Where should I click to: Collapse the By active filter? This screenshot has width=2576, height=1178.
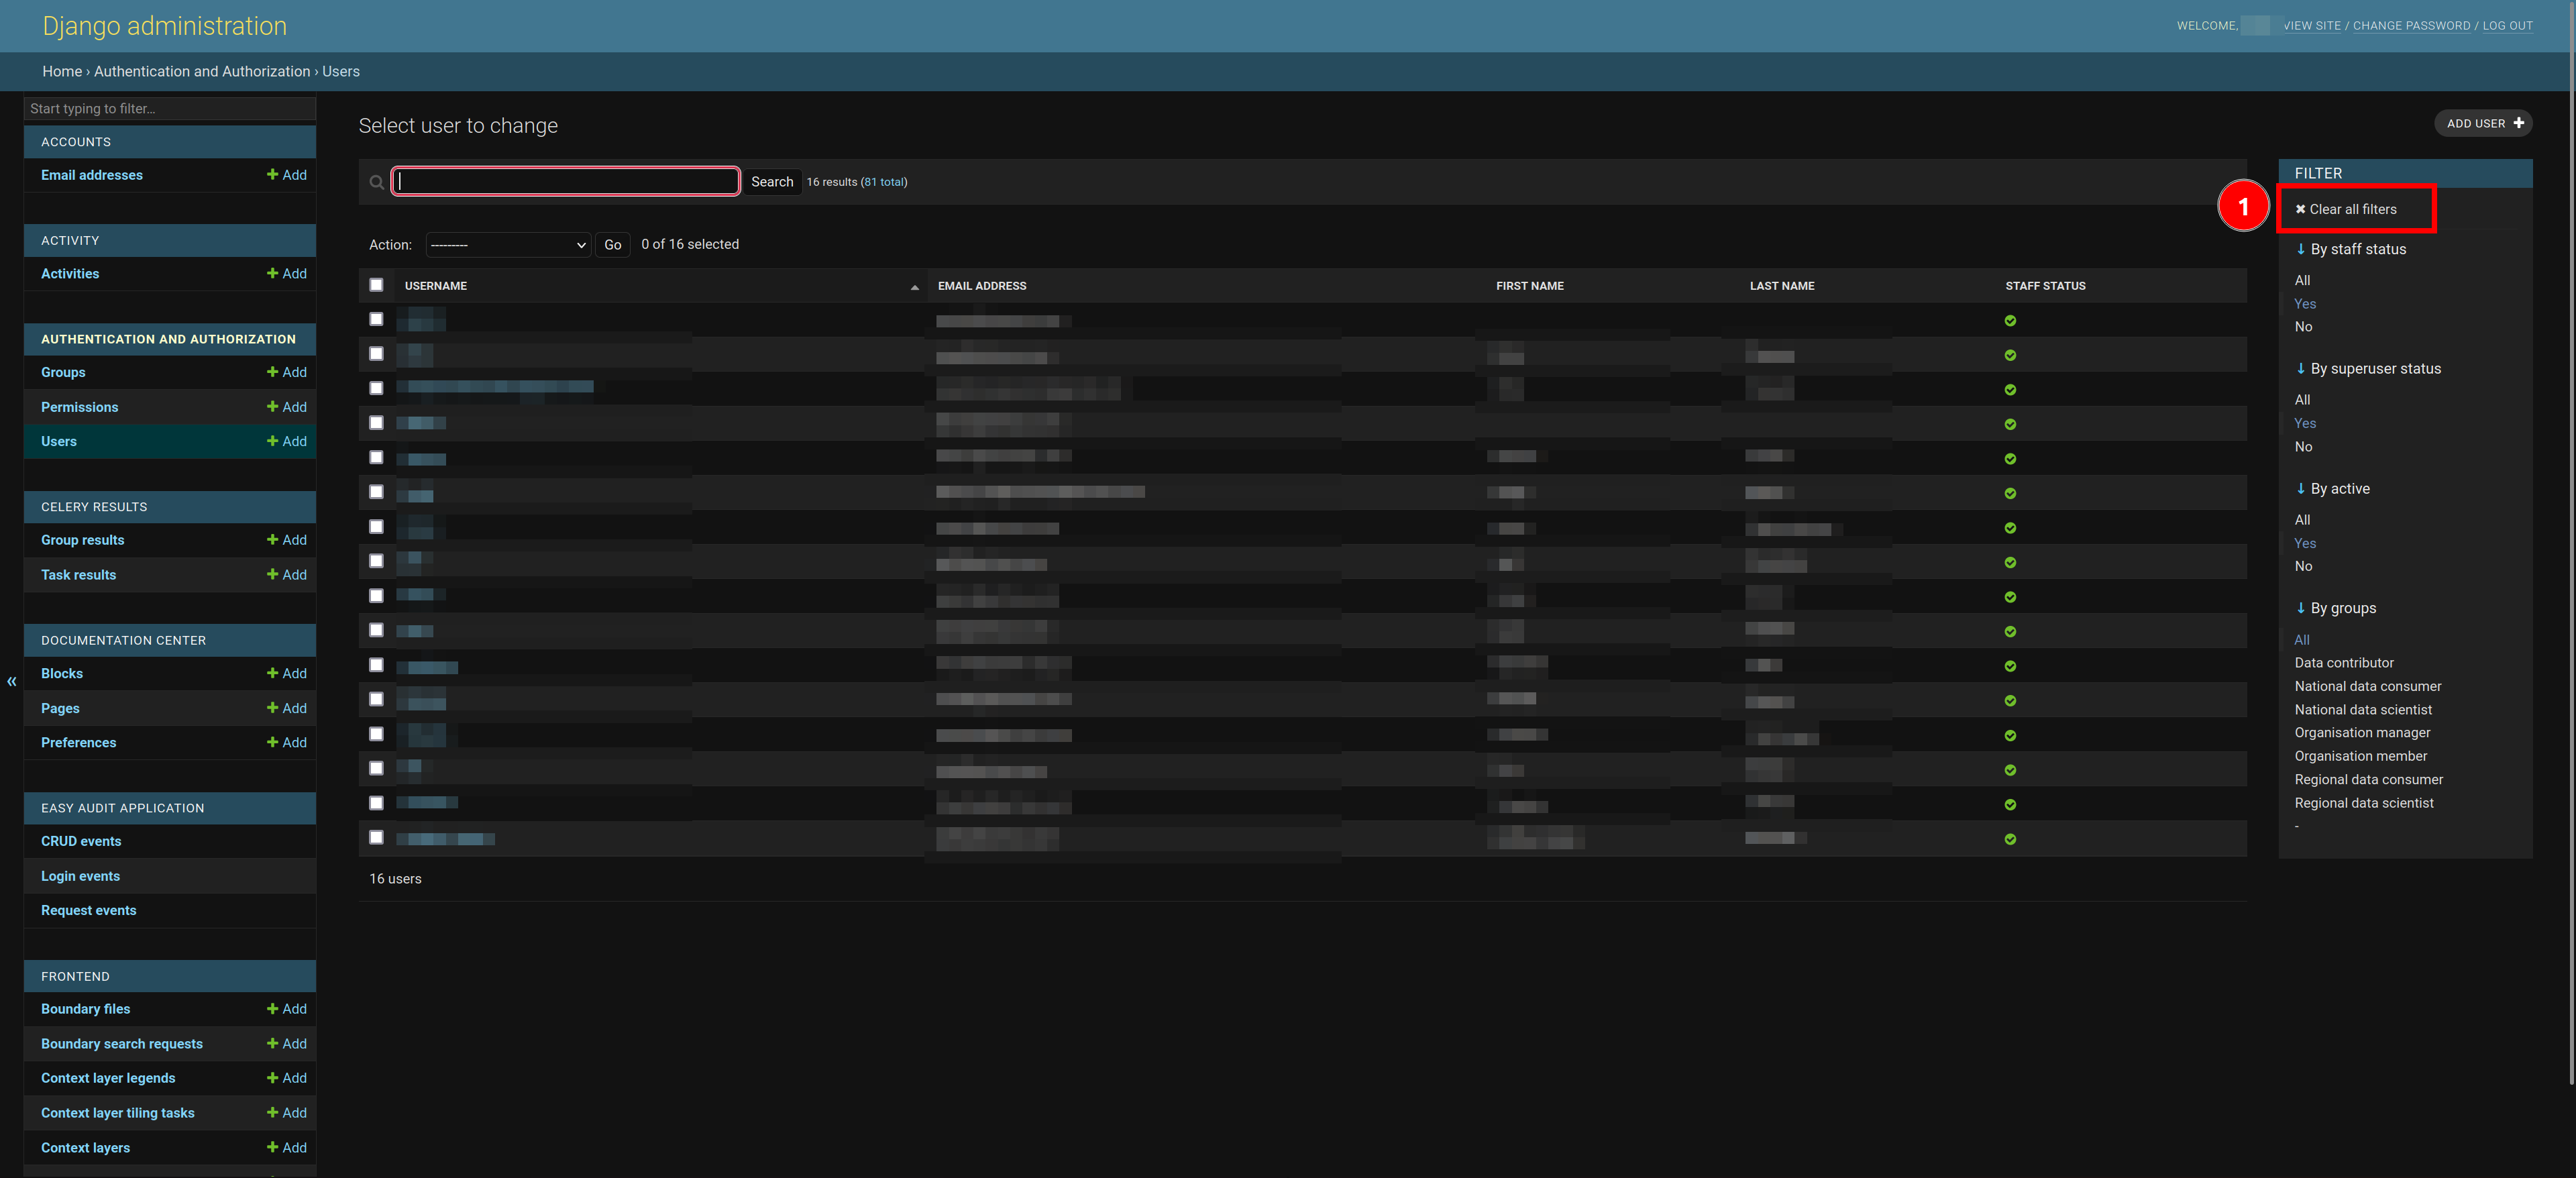(2332, 489)
